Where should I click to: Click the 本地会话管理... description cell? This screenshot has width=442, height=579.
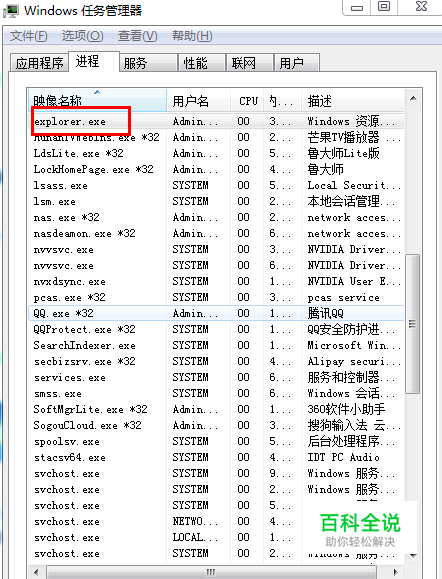(351, 201)
